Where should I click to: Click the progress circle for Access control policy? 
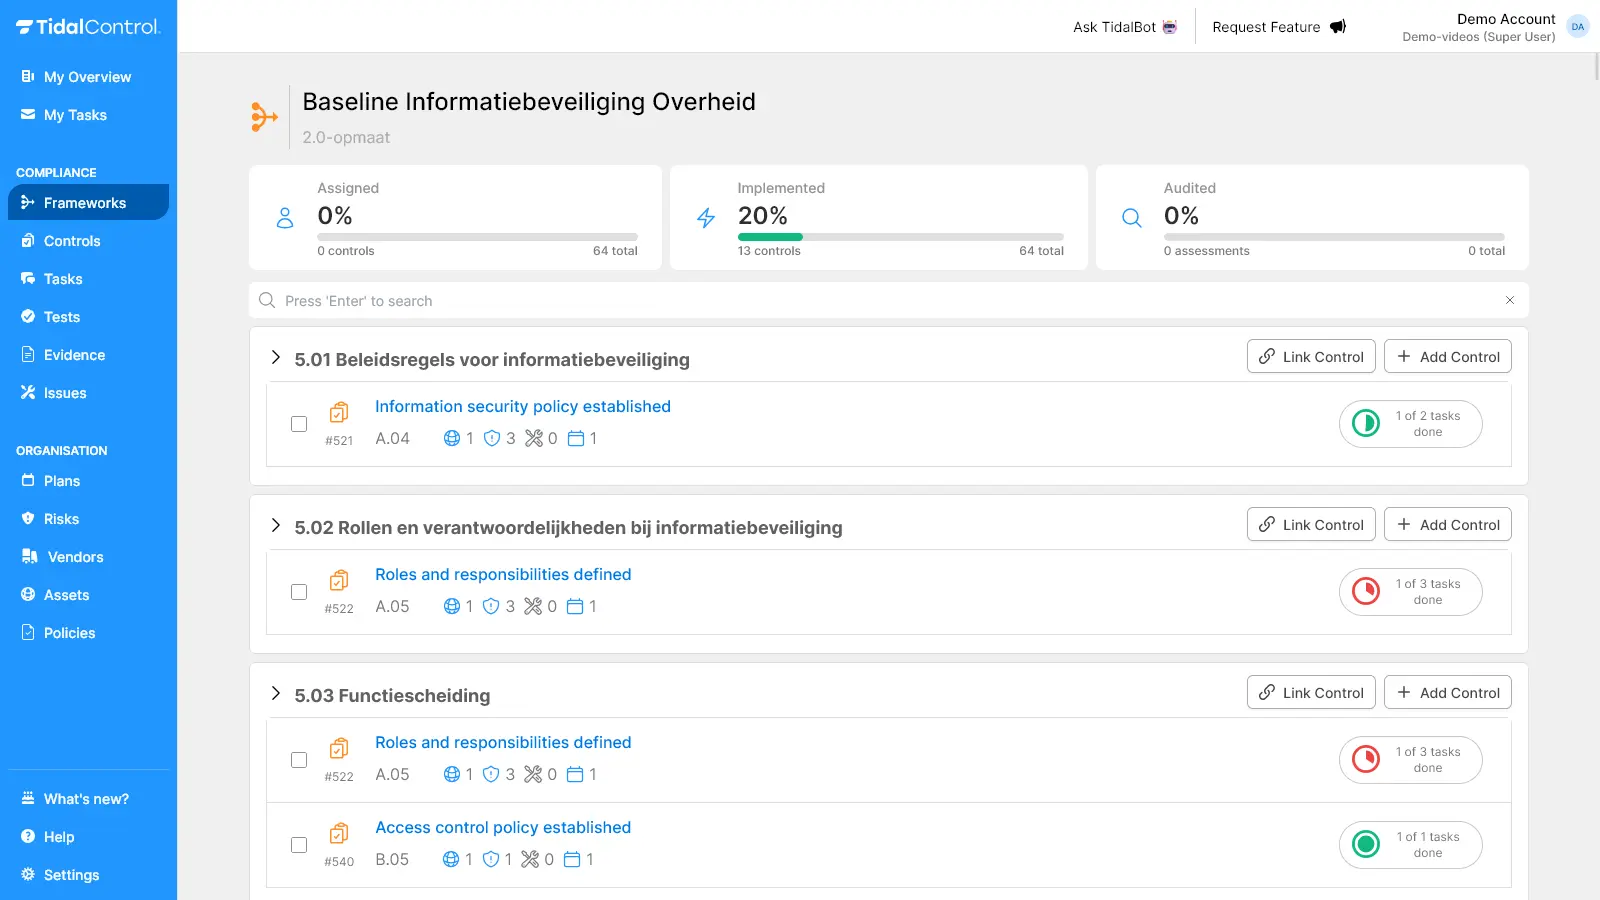click(1366, 844)
